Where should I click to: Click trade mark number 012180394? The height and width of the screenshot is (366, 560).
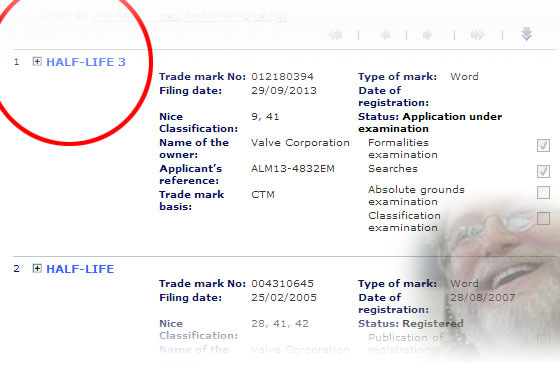(x=282, y=76)
